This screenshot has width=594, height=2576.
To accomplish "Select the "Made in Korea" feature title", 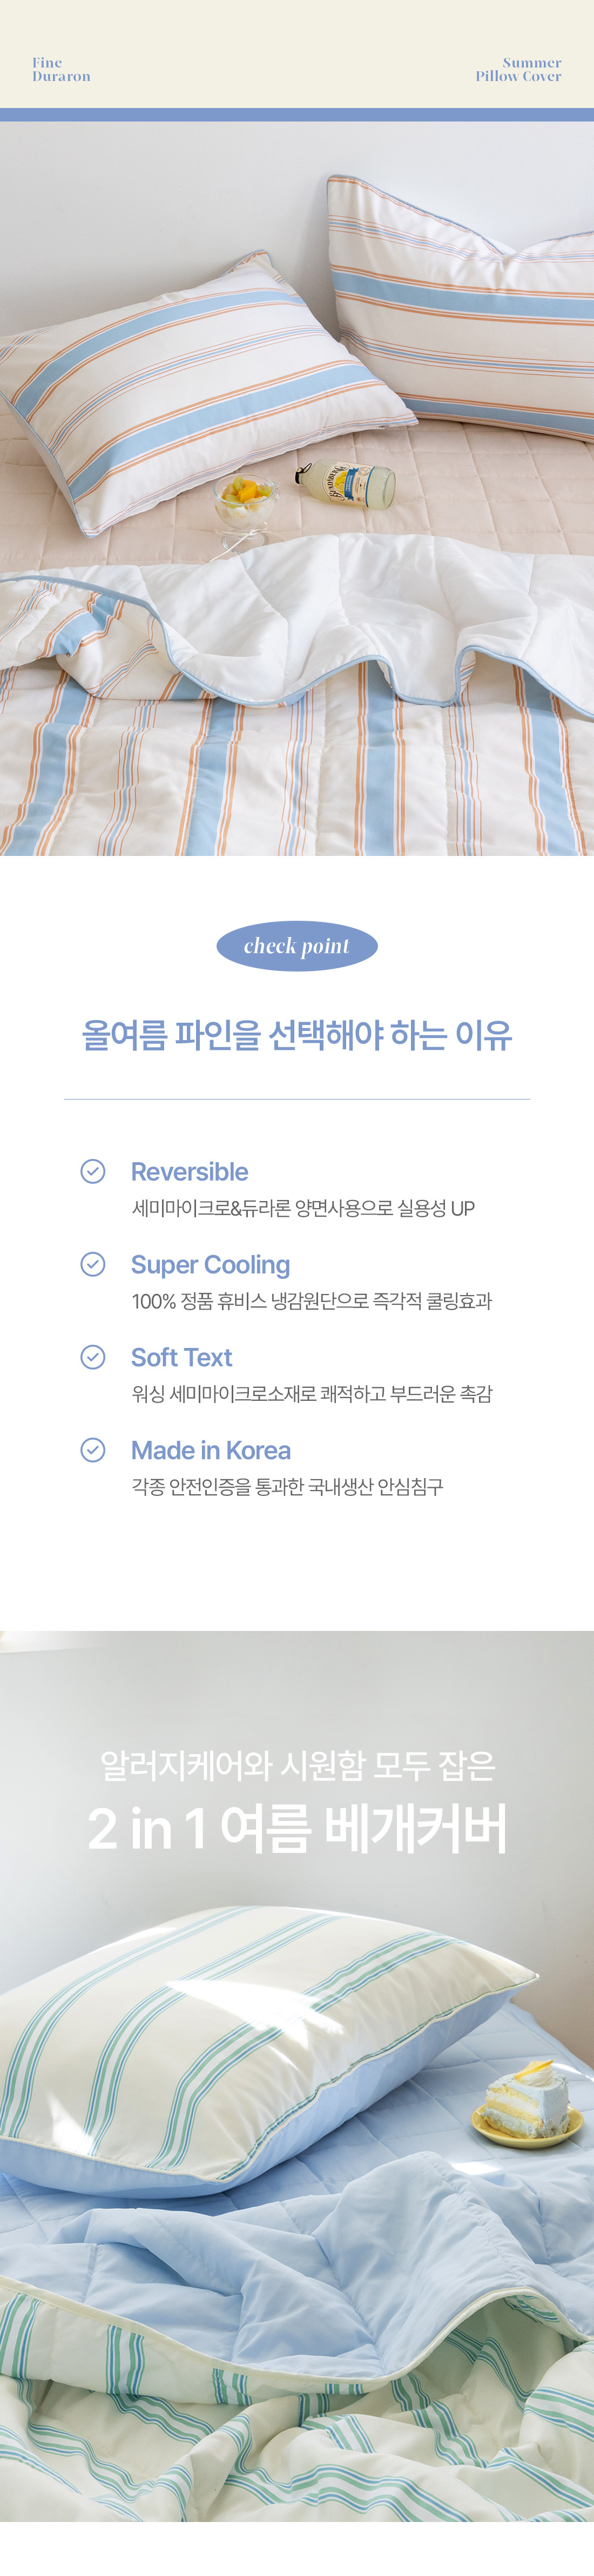I will click(x=211, y=1451).
